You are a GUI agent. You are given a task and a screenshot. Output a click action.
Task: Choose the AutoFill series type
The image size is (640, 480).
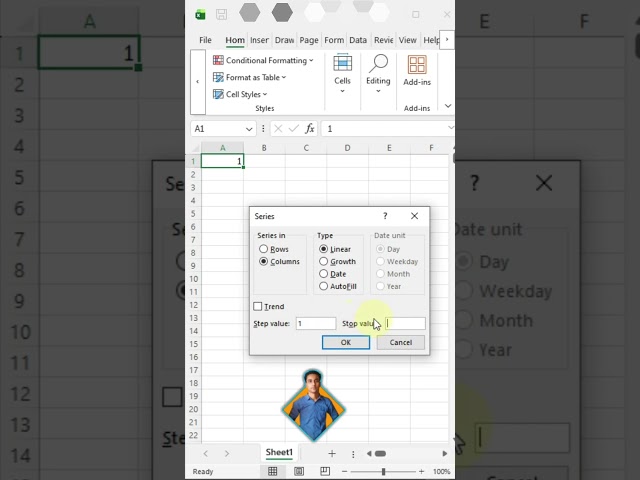tap(323, 286)
